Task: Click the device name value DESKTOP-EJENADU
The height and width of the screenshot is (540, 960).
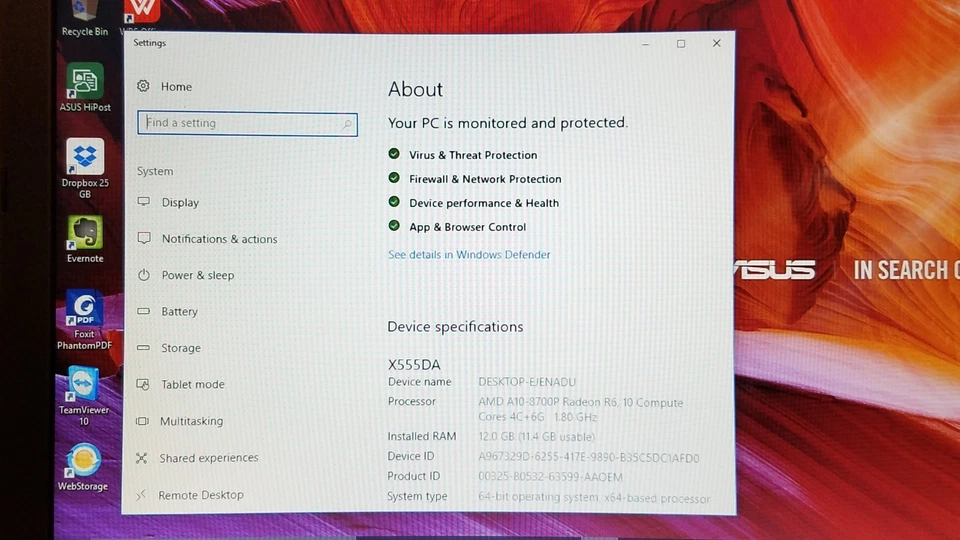Action: [x=527, y=381]
